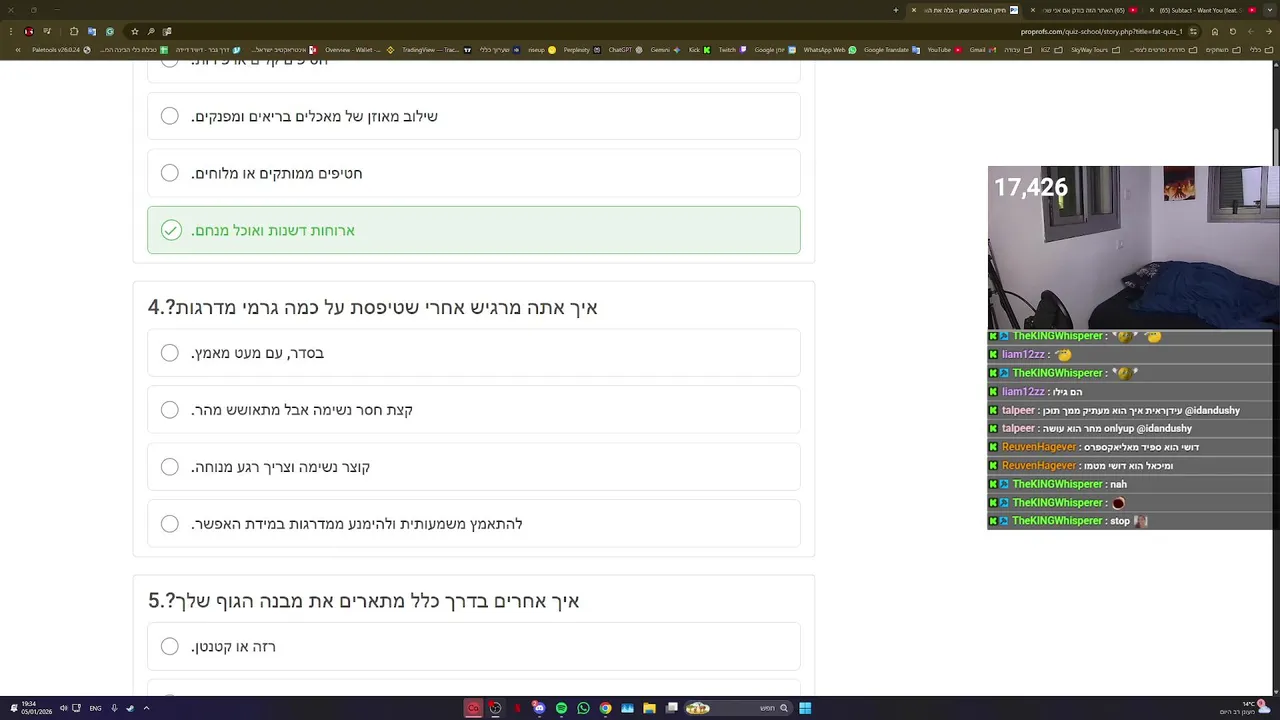
Task: Open the File Explorer folder icon in taskbar
Action: click(649, 708)
